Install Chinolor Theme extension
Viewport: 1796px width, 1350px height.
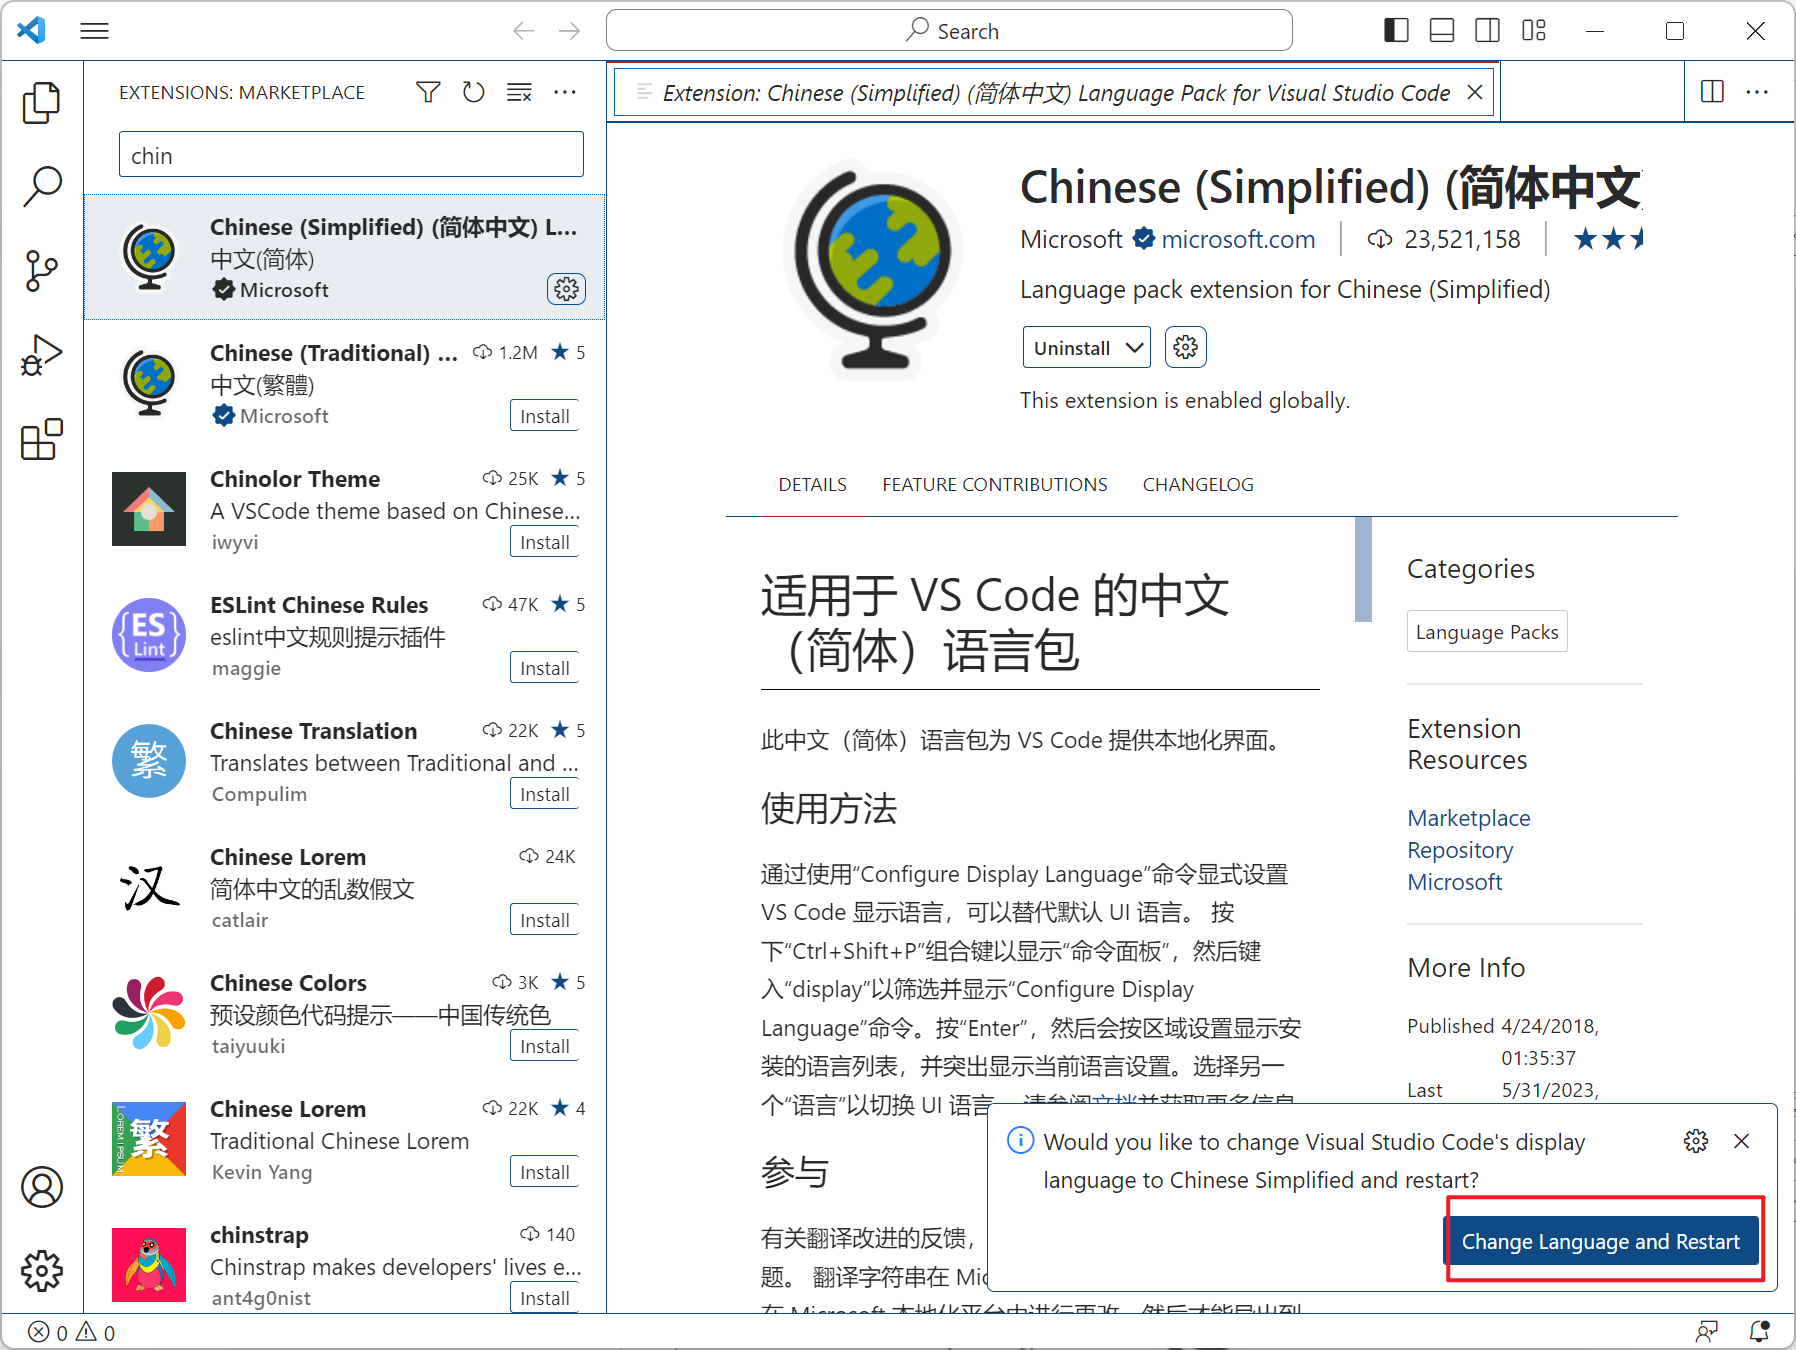pyautogui.click(x=544, y=542)
